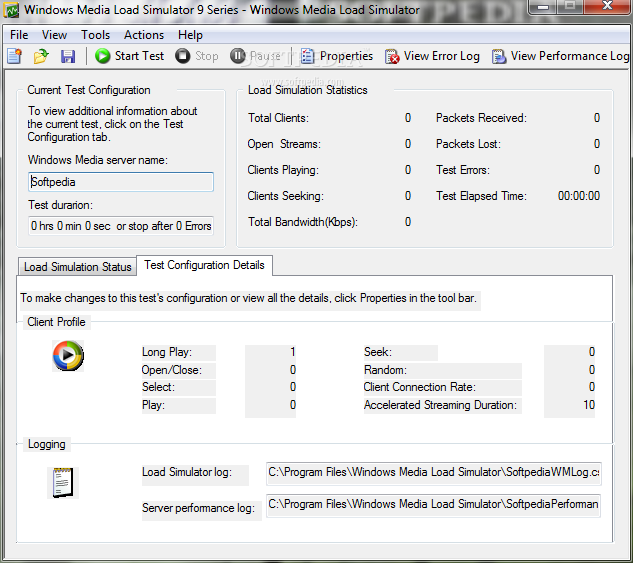
Task: Open the Help menu
Action: [190, 35]
